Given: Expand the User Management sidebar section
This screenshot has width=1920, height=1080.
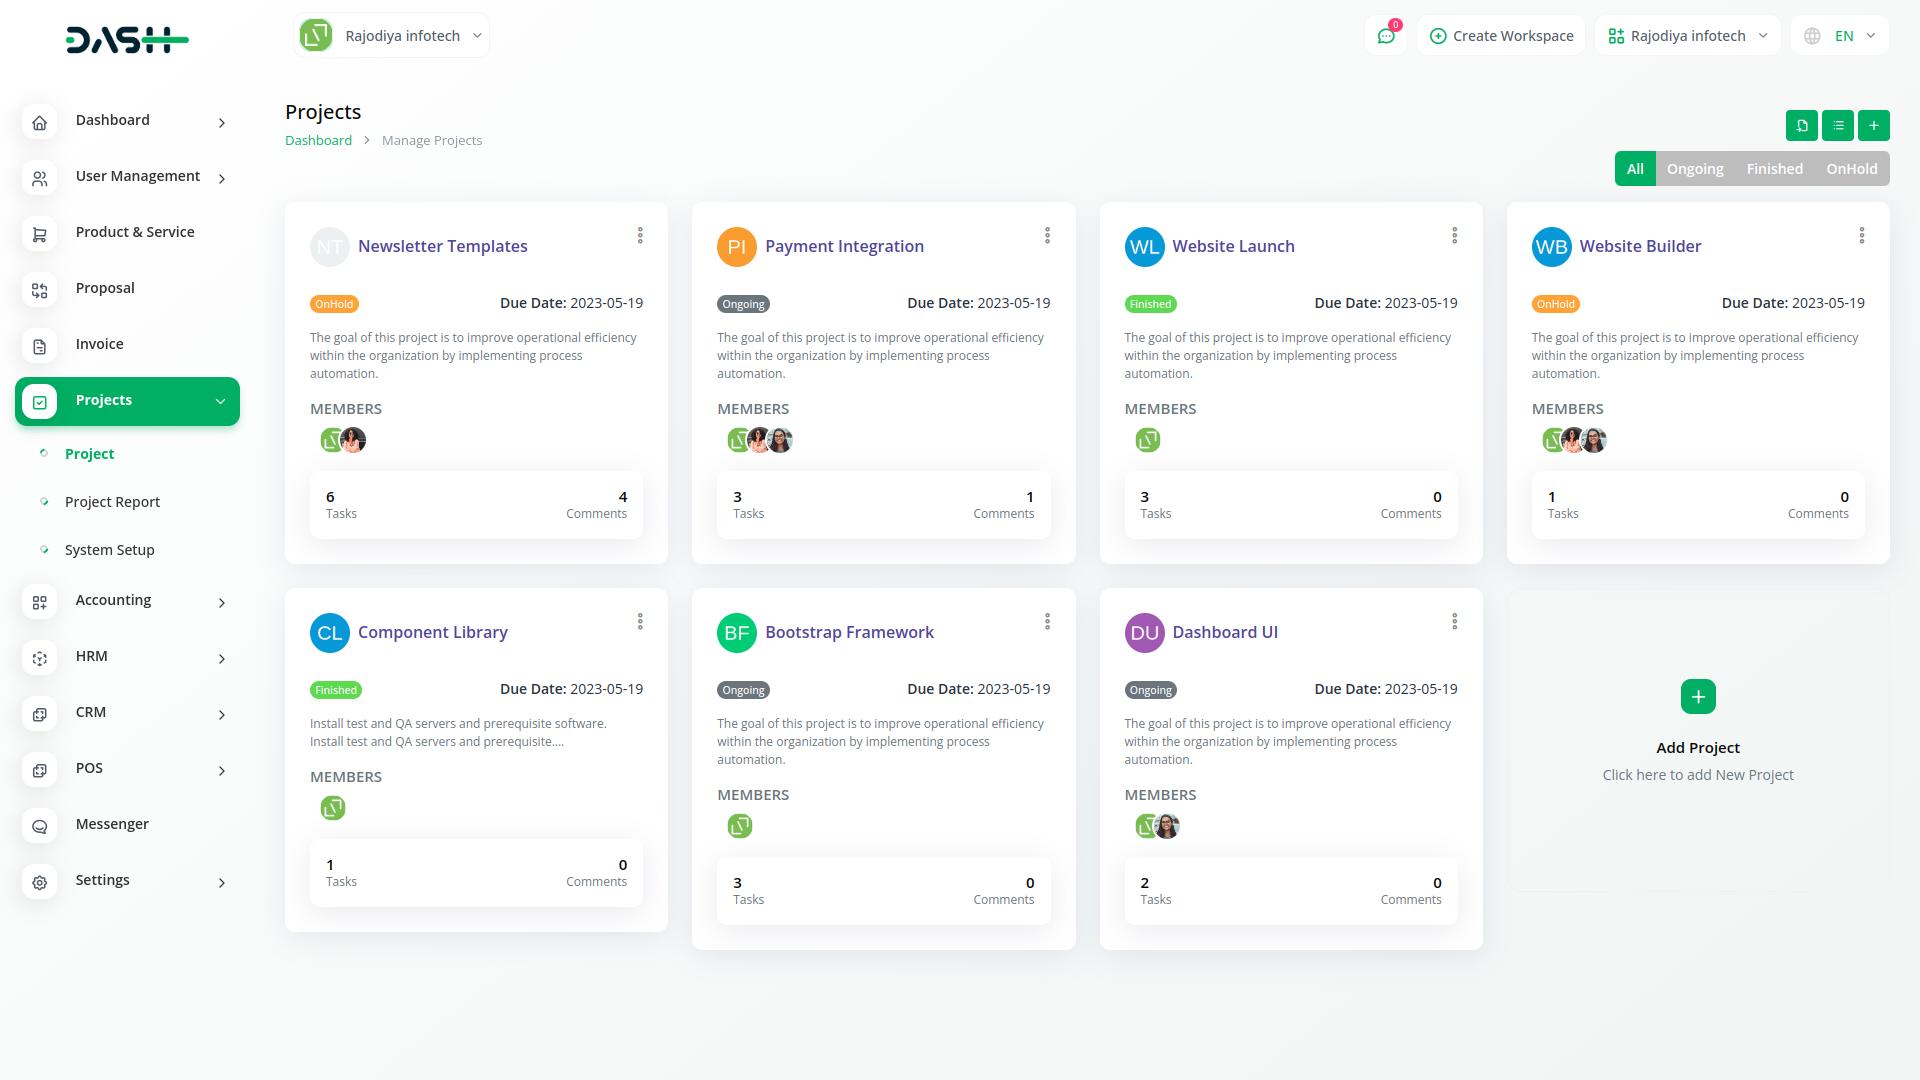Looking at the screenshot, I should click(137, 176).
